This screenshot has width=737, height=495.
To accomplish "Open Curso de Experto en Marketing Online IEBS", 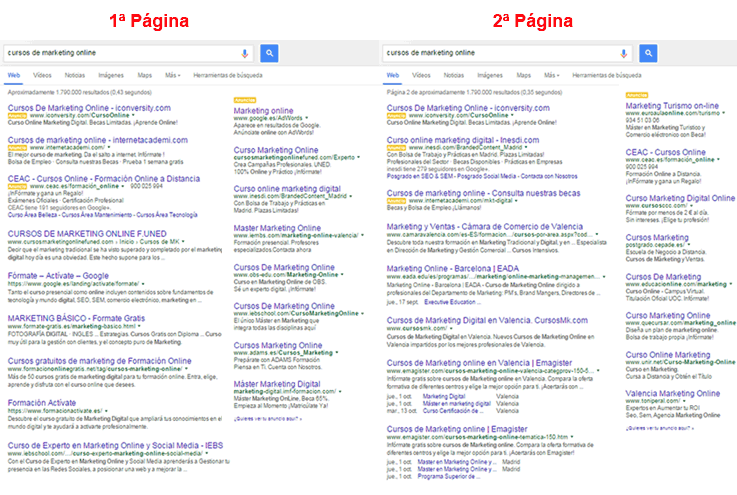I will tap(115, 445).
